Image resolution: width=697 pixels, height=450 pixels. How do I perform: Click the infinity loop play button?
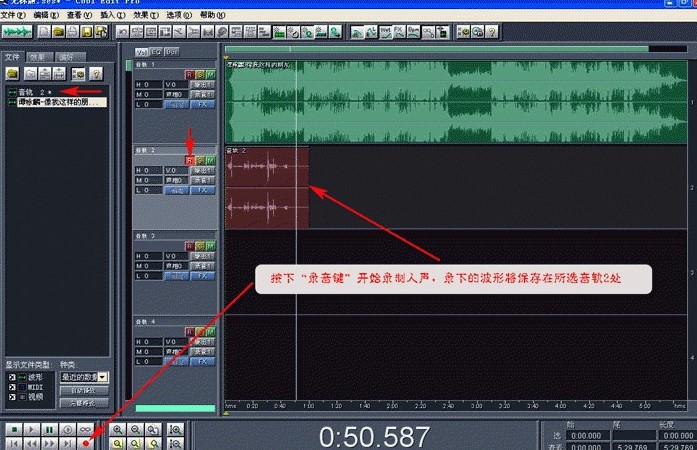click(85, 430)
